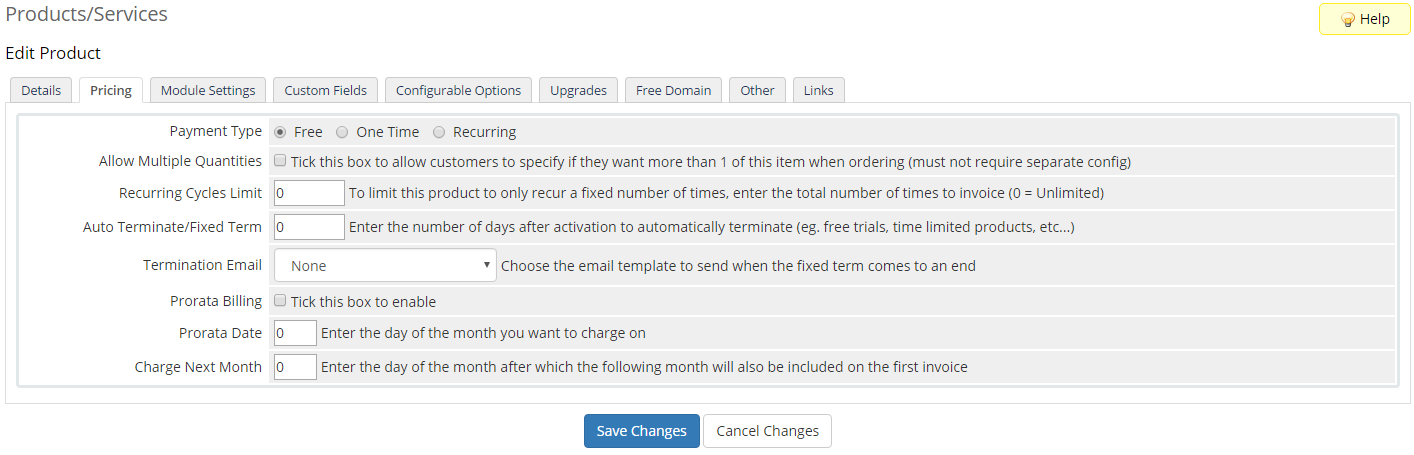Switch to the Upgrades tab
The height and width of the screenshot is (455, 1414).
[x=578, y=90]
